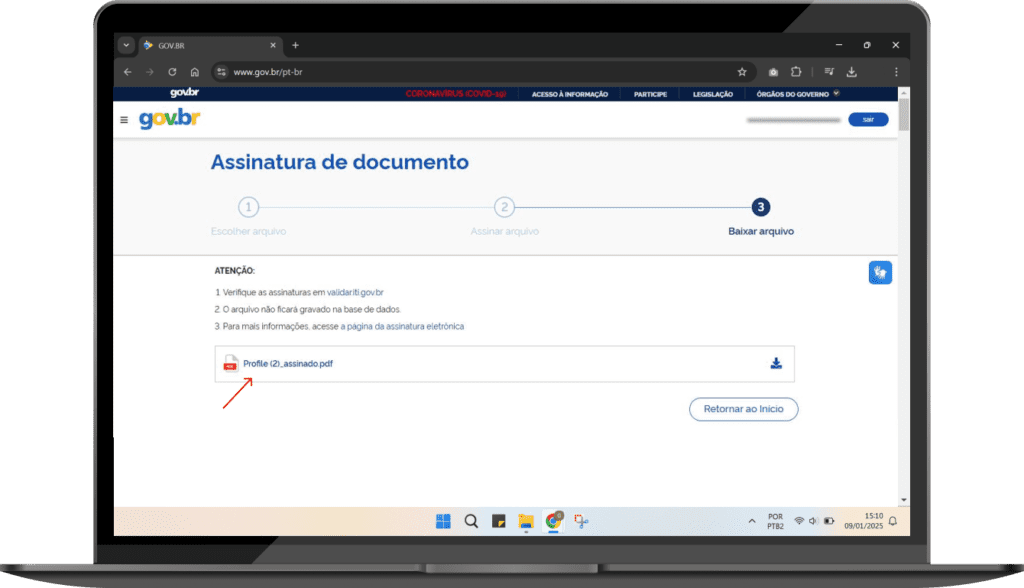Viewport: 1024px width, 588px height.
Task: Click the Retornar ao Inicio button
Action: click(x=743, y=409)
